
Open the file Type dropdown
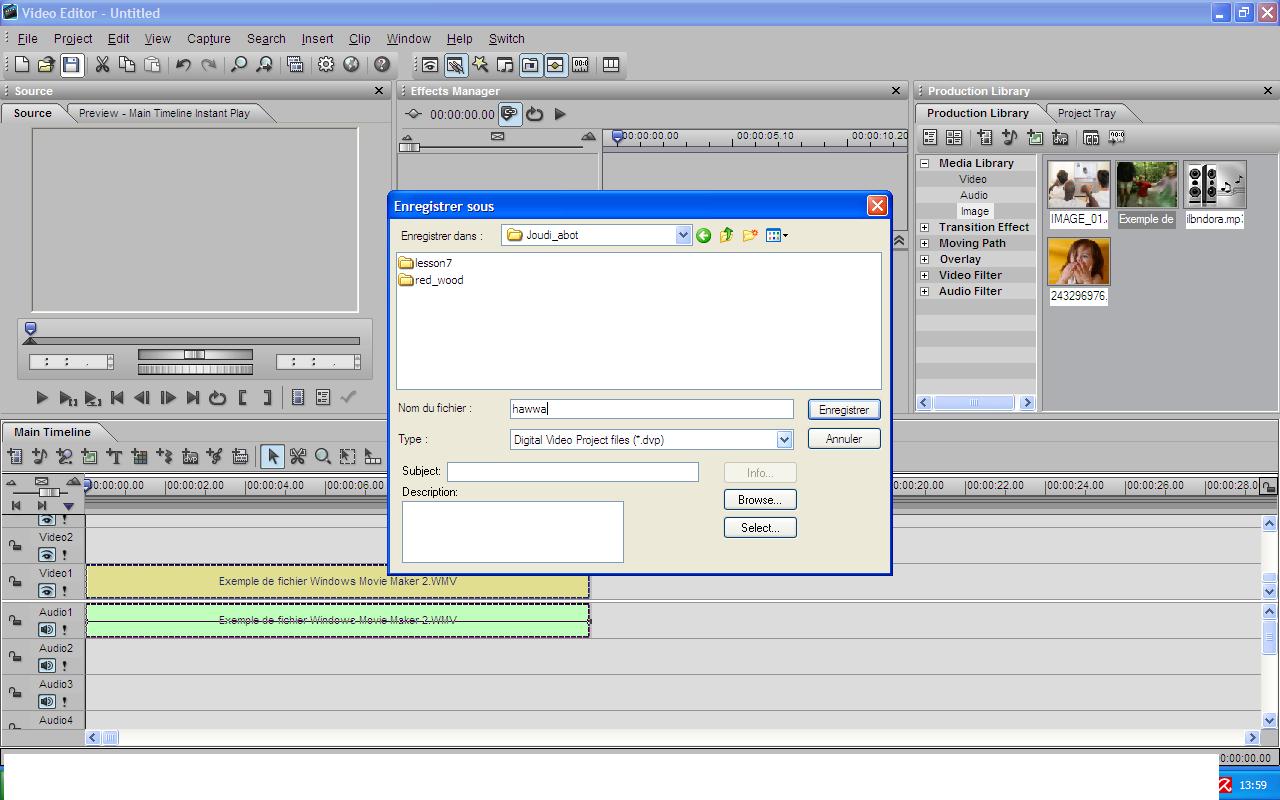[x=784, y=440]
